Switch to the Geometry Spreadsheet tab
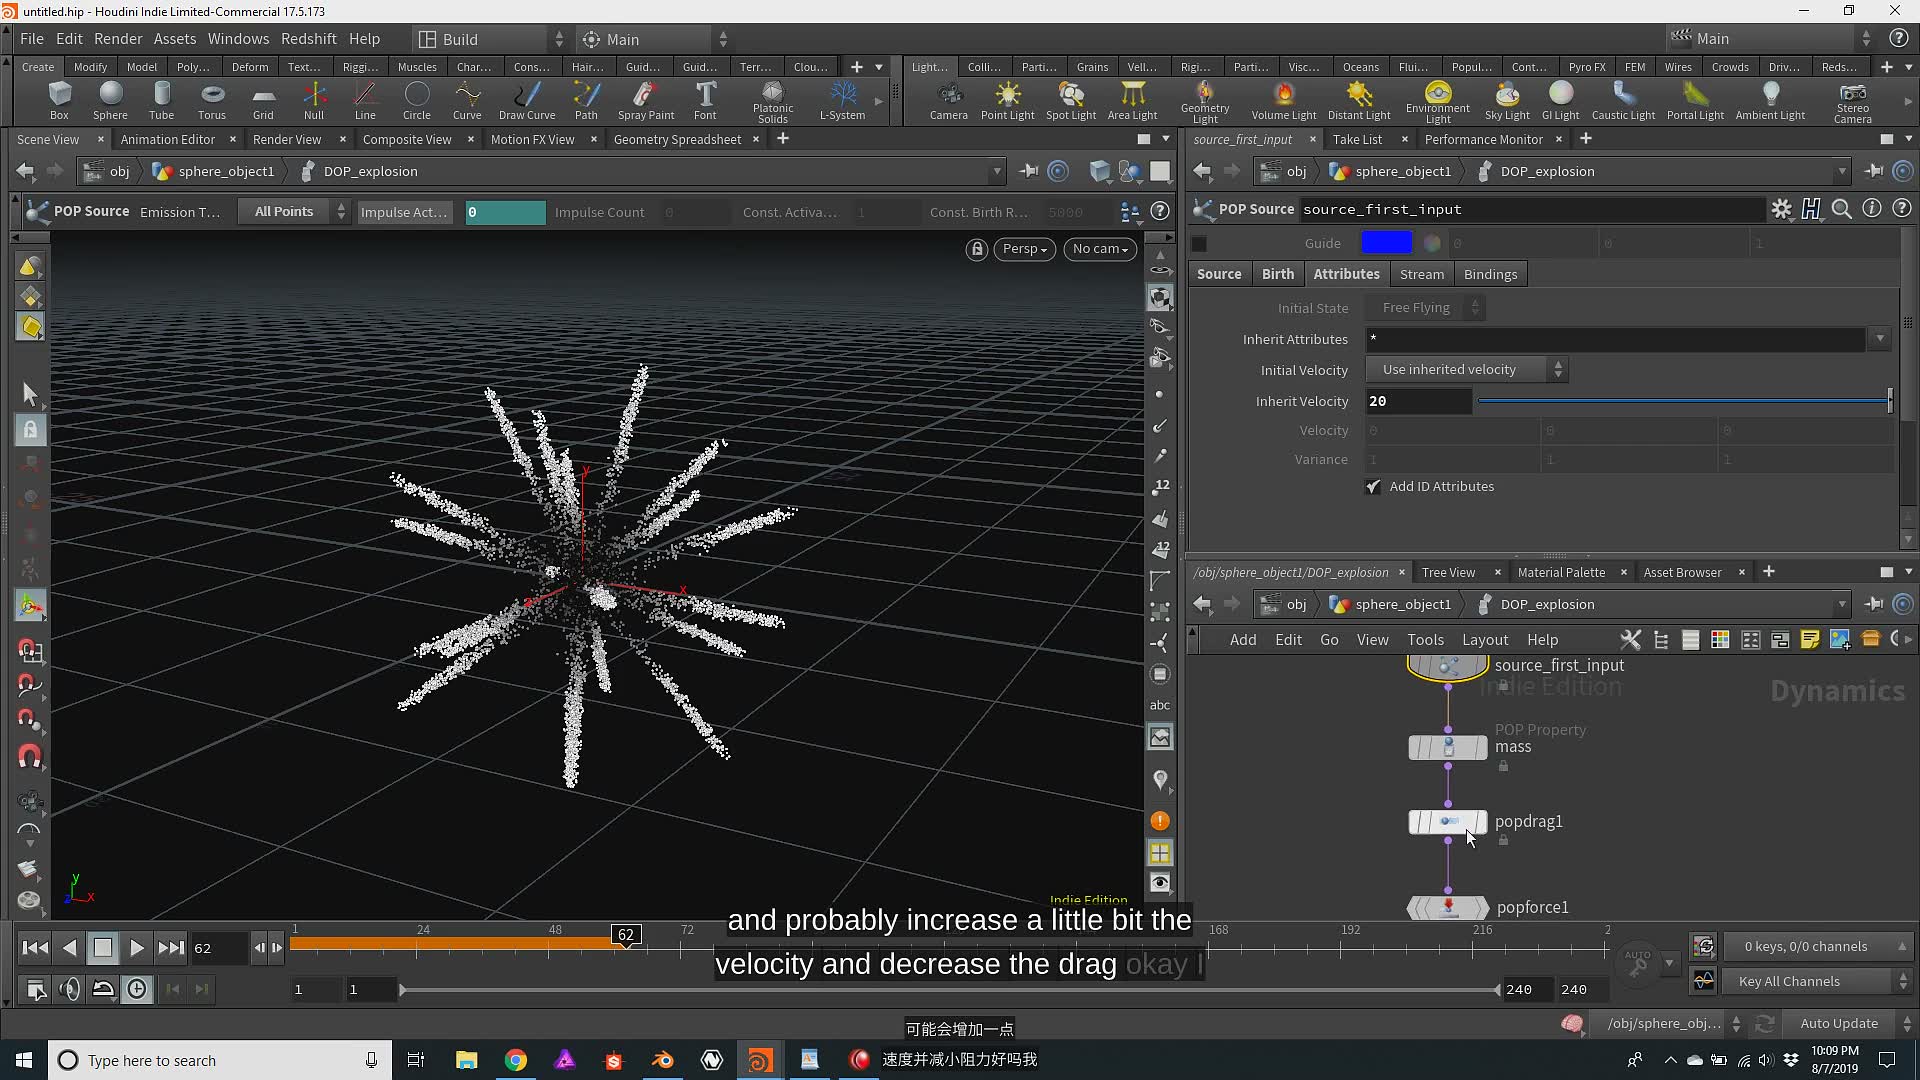The width and height of the screenshot is (1920, 1080). pos(677,139)
